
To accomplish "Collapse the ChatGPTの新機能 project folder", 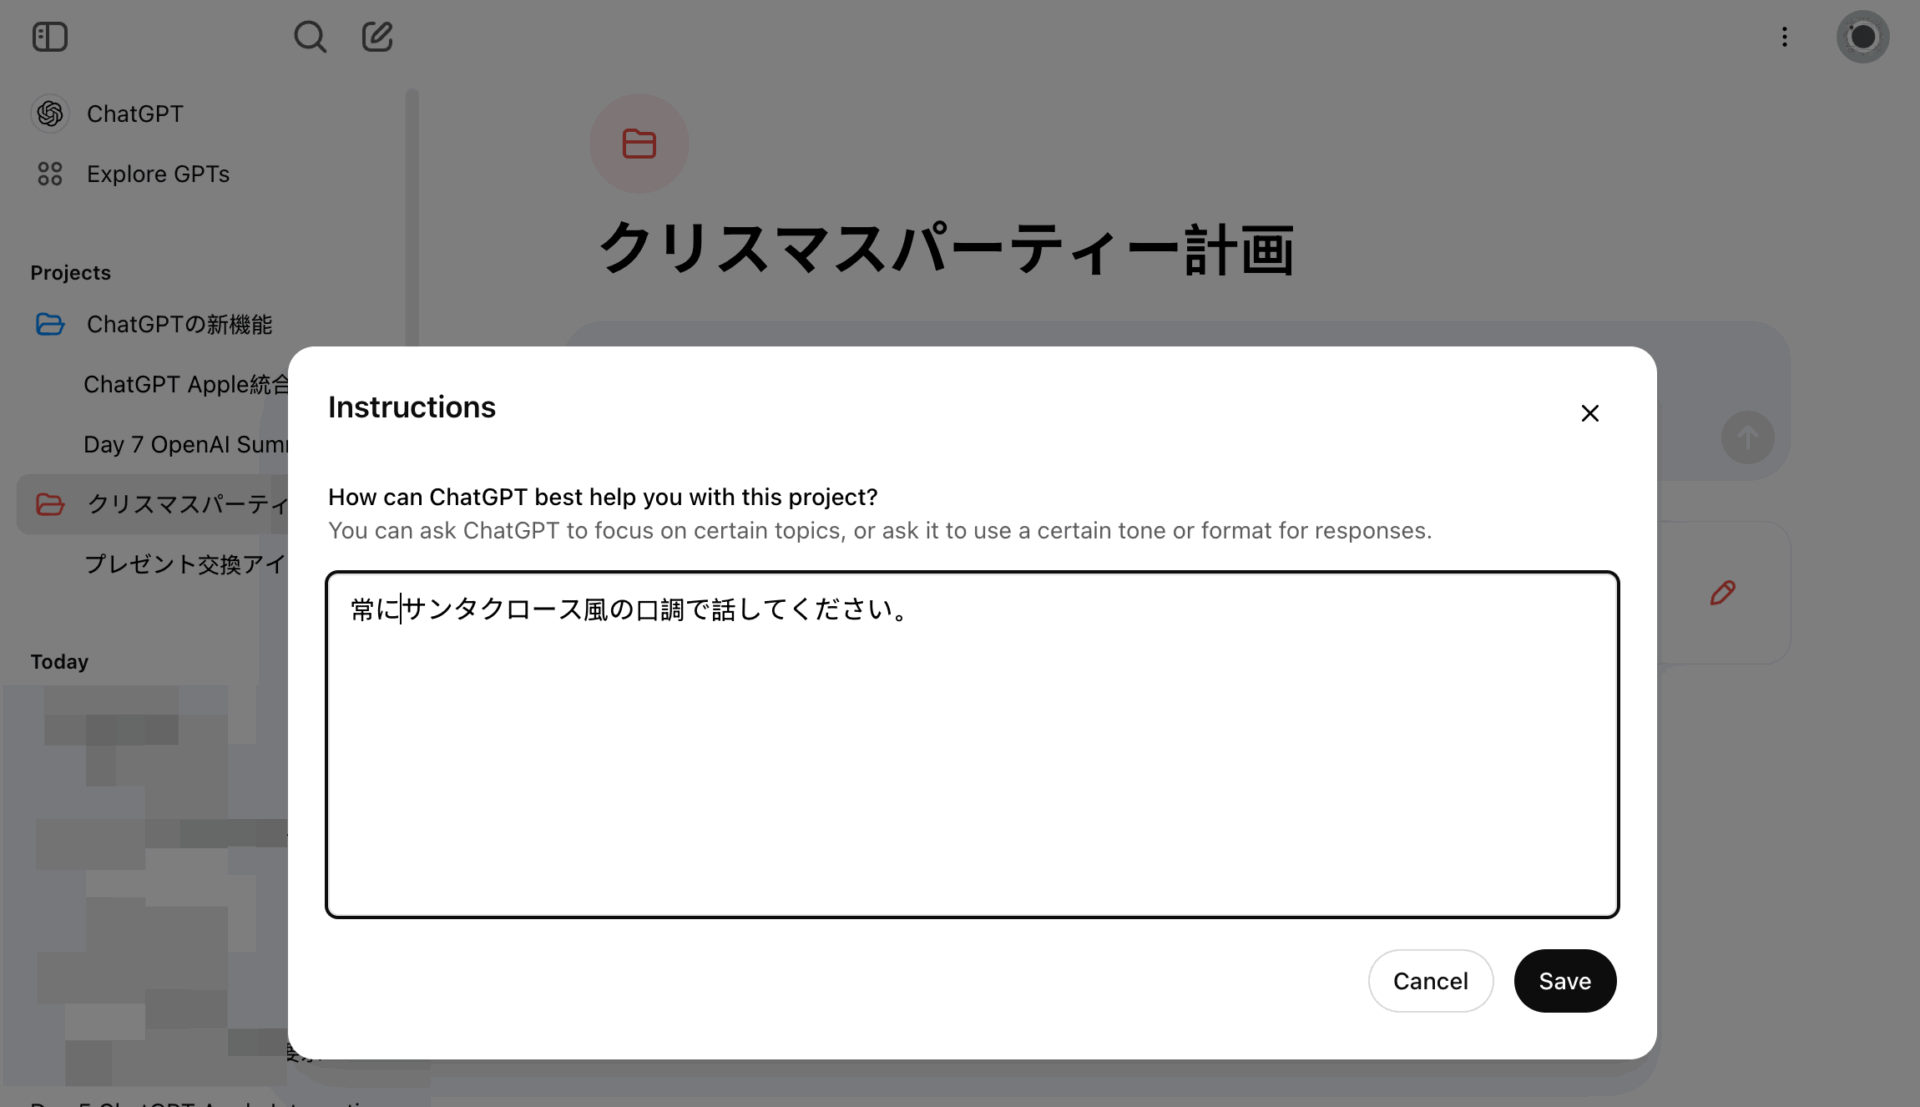I will point(50,324).
